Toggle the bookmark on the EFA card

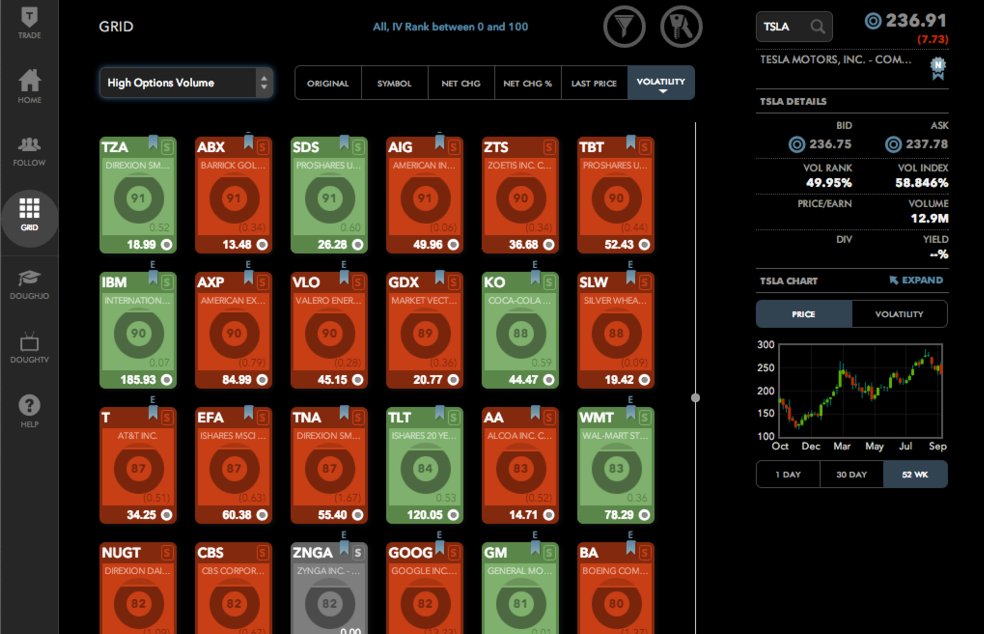pos(249,412)
